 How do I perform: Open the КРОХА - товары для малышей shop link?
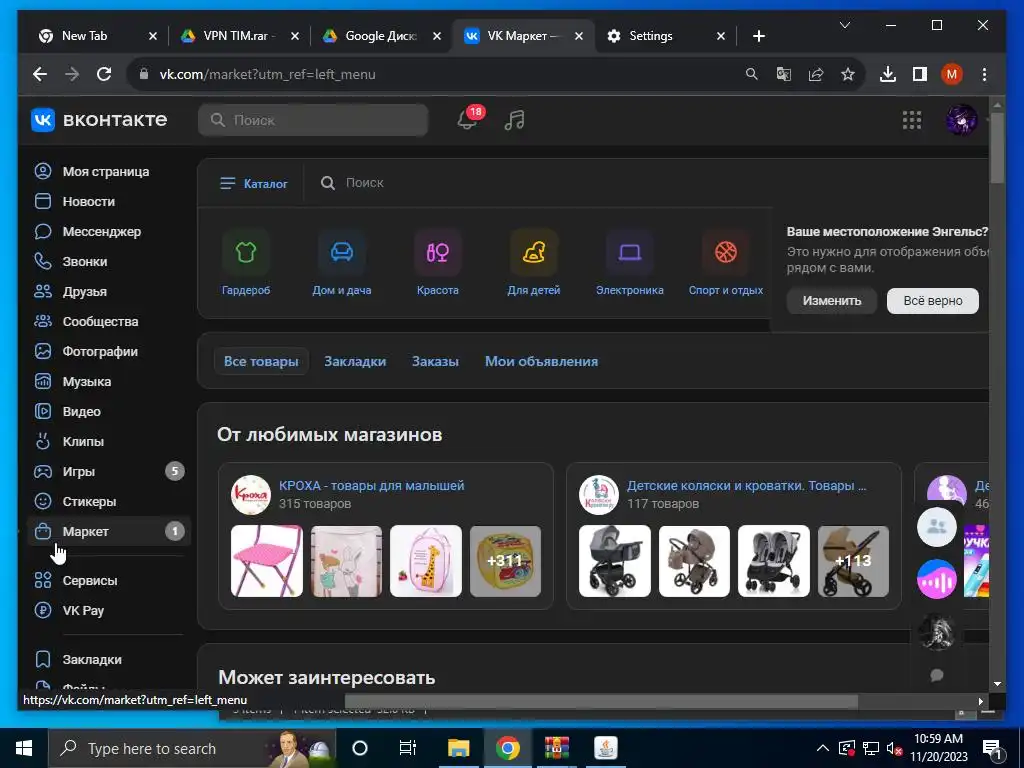[x=372, y=486]
